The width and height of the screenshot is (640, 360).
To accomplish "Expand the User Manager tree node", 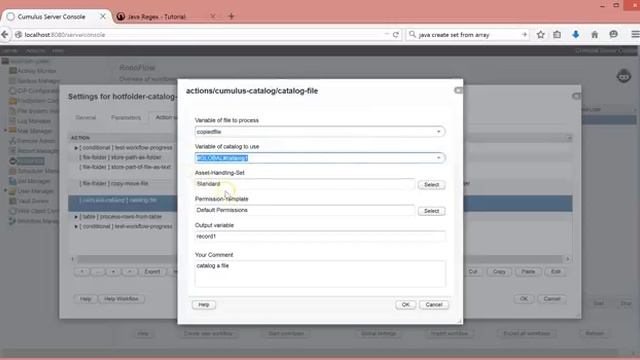I will pos(5,191).
